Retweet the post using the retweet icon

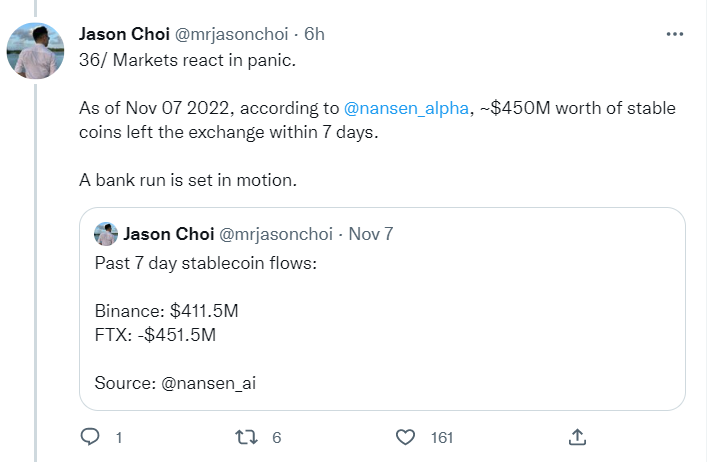[245, 437]
